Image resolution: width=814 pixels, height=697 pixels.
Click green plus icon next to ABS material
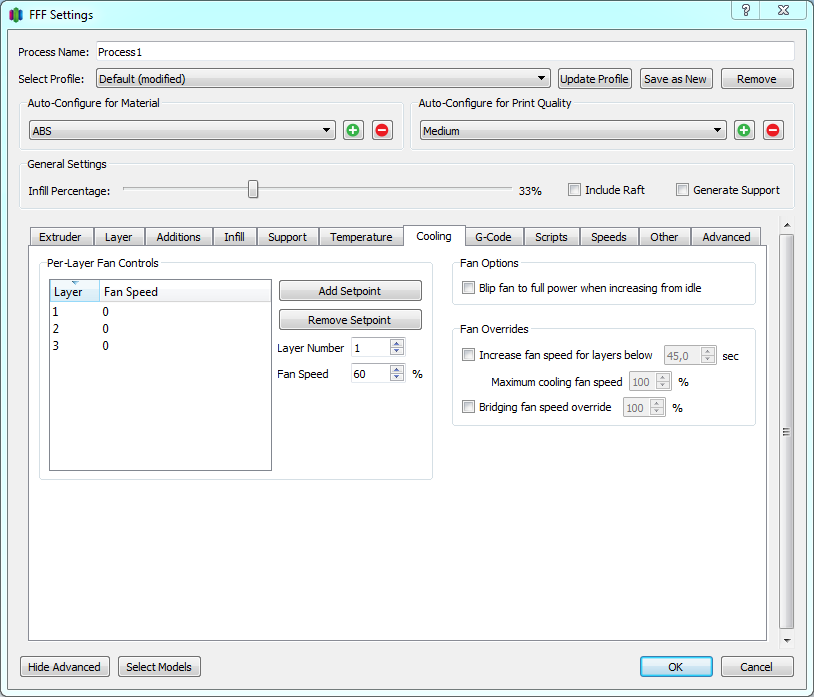(x=353, y=130)
